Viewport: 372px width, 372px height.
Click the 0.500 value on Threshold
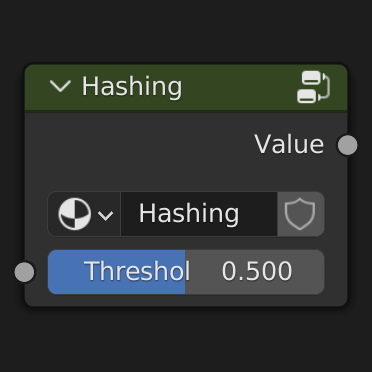point(257,271)
